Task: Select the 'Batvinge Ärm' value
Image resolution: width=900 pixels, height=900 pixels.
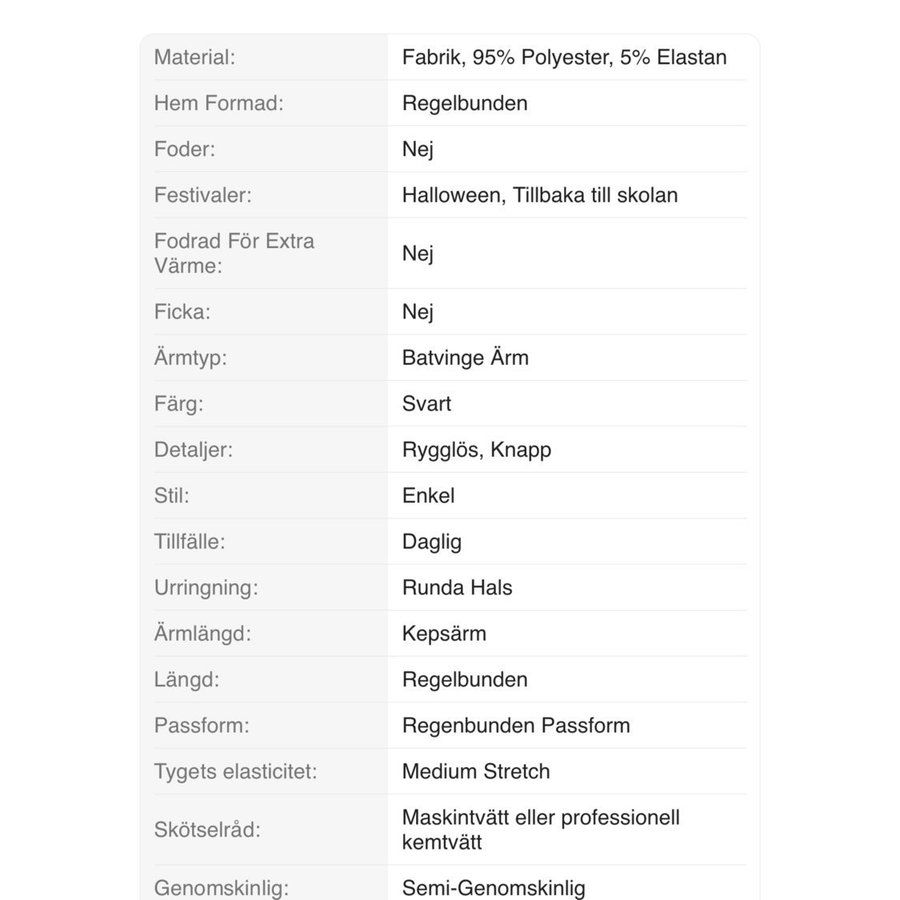Action: pos(465,358)
